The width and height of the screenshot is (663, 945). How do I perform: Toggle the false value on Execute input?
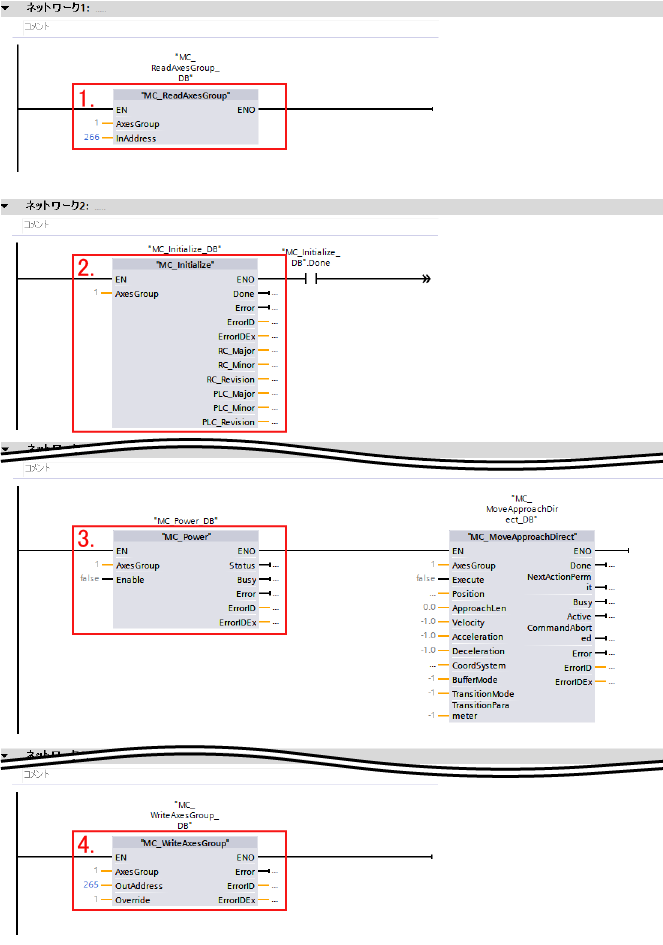click(425, 579)
